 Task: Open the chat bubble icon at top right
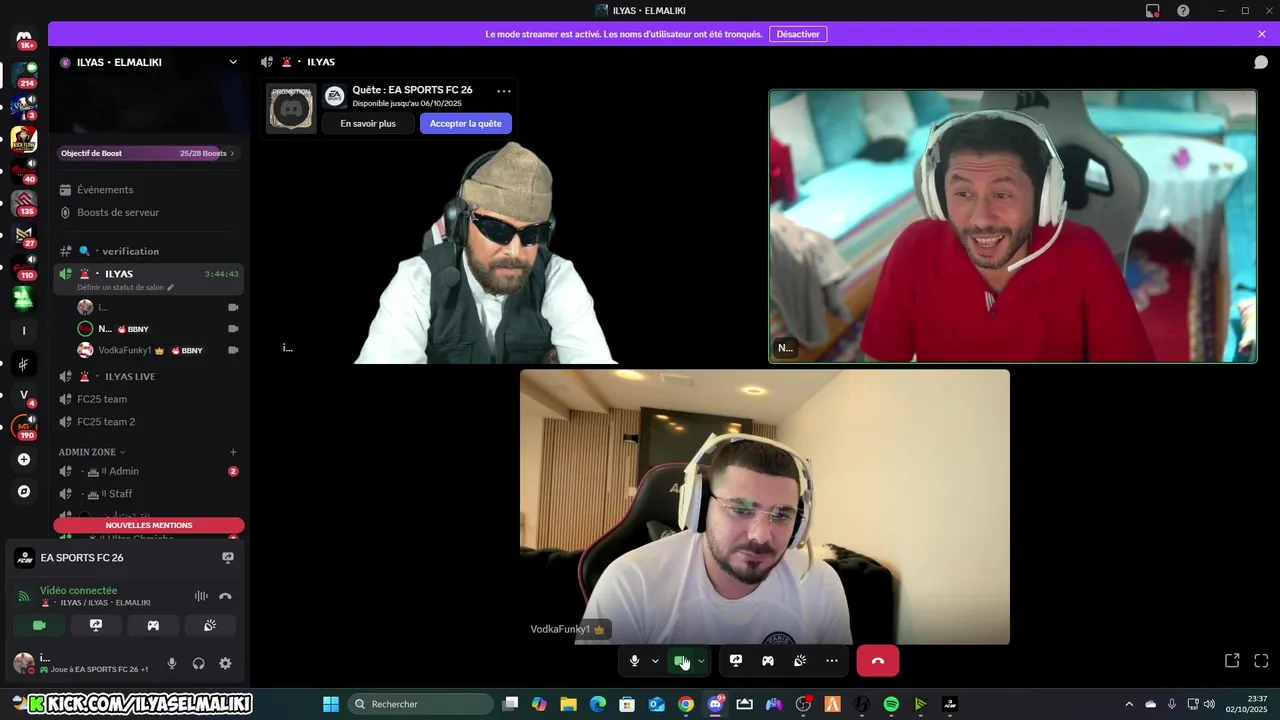(1261, 62)
